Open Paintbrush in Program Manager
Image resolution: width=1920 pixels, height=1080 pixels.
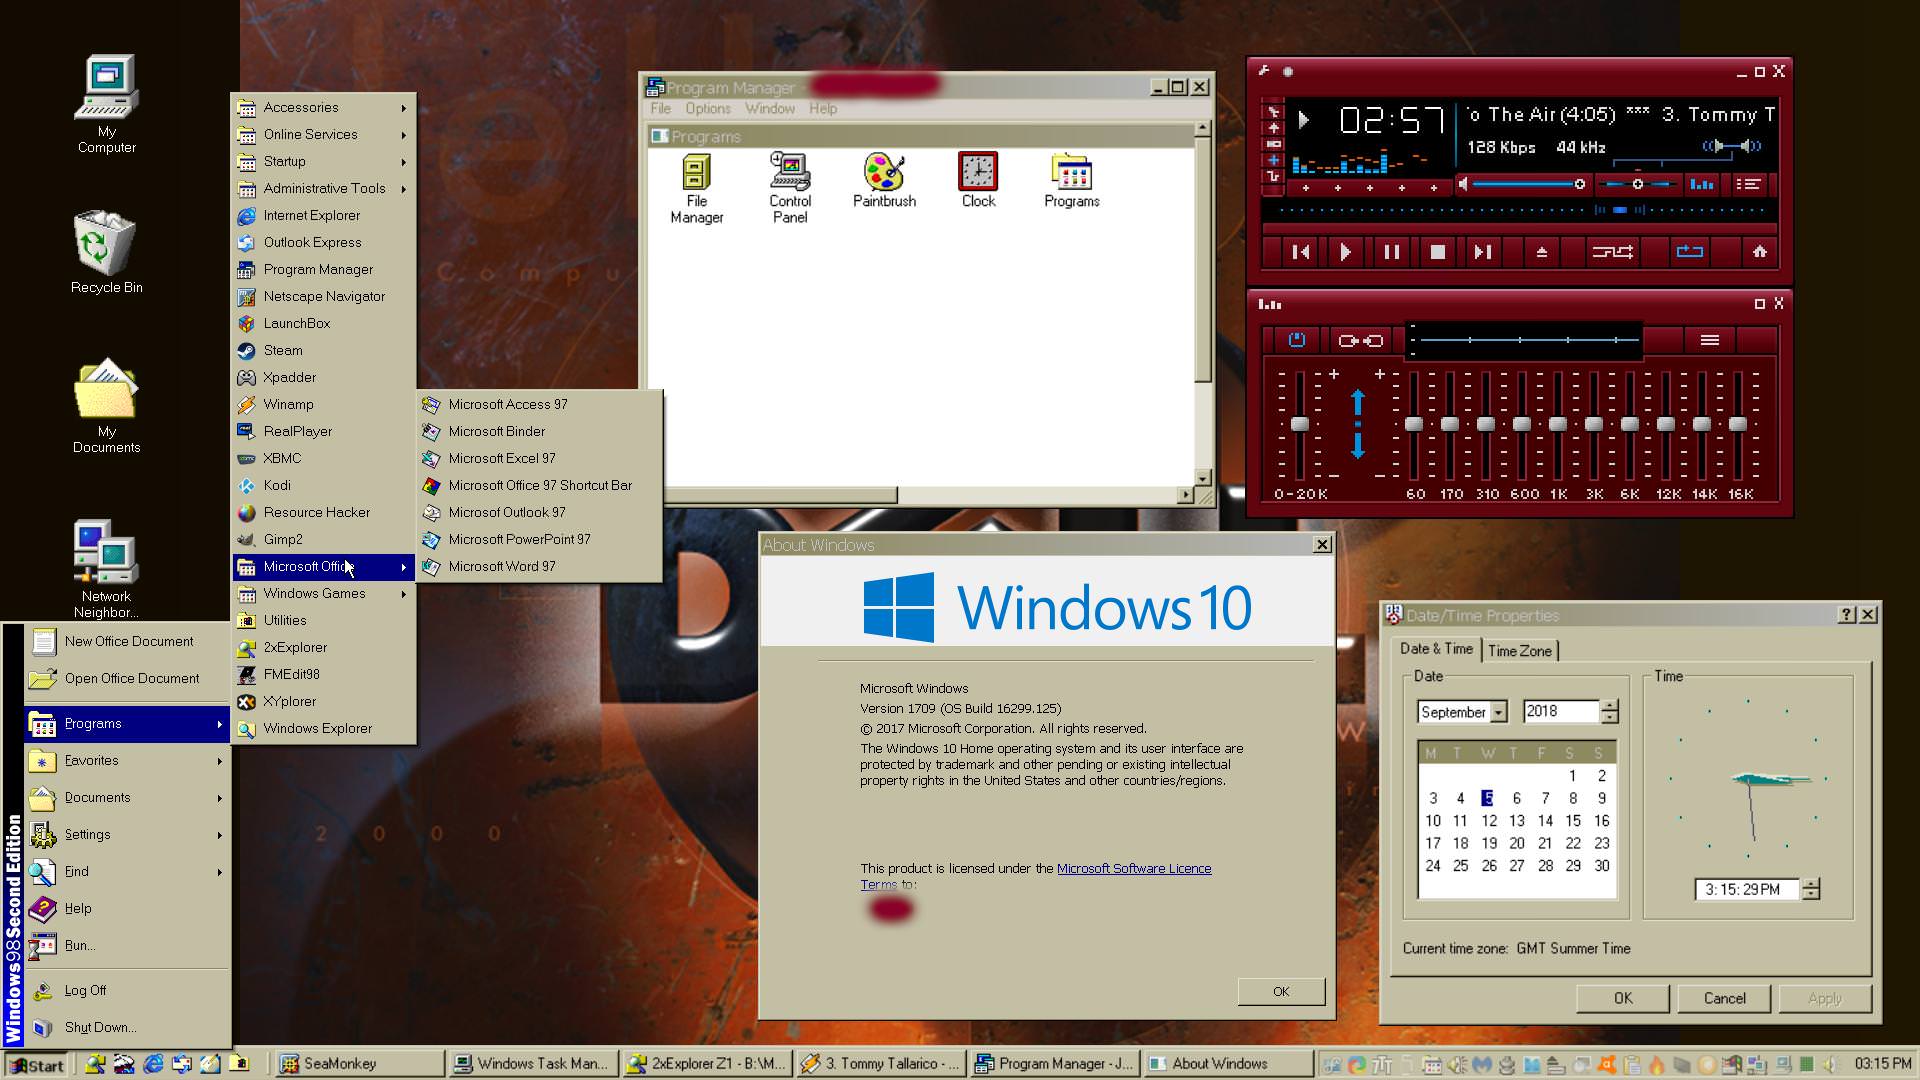tap(883, 180)
